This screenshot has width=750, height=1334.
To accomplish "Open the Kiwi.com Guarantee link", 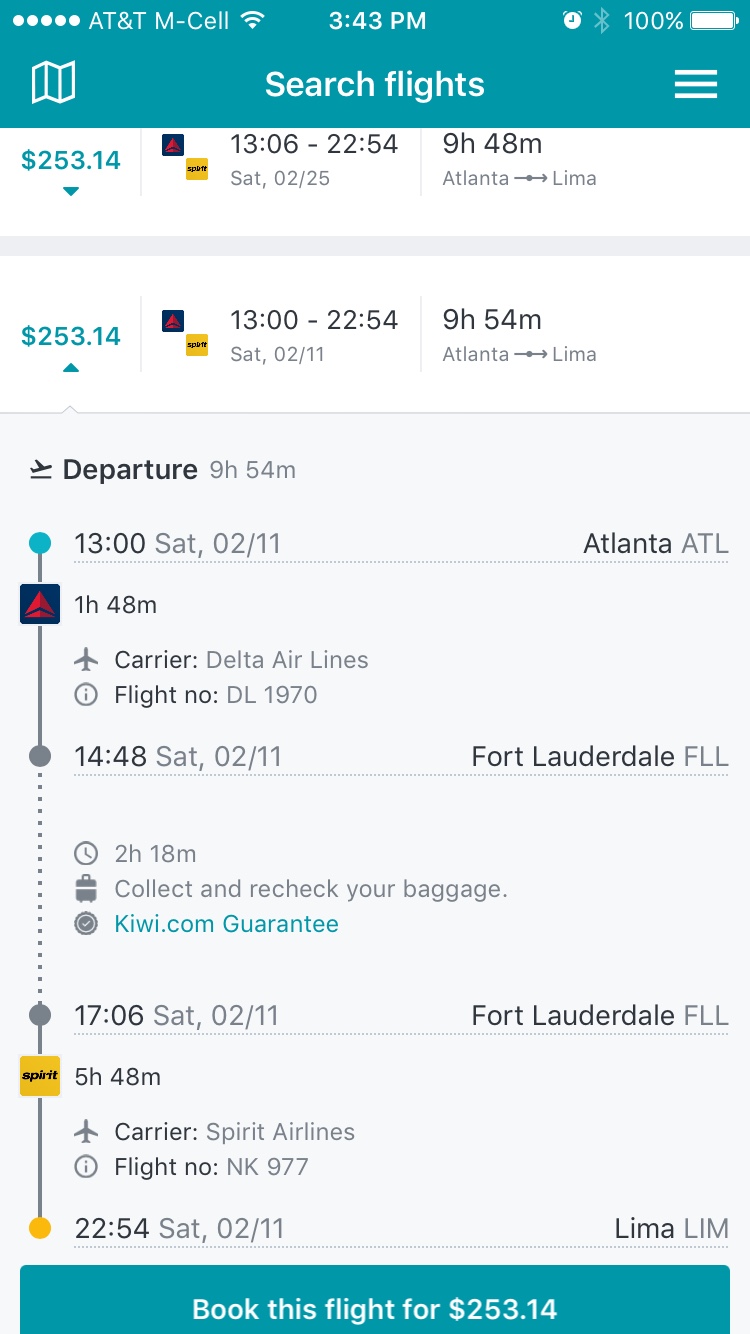I will pos(226,924).
